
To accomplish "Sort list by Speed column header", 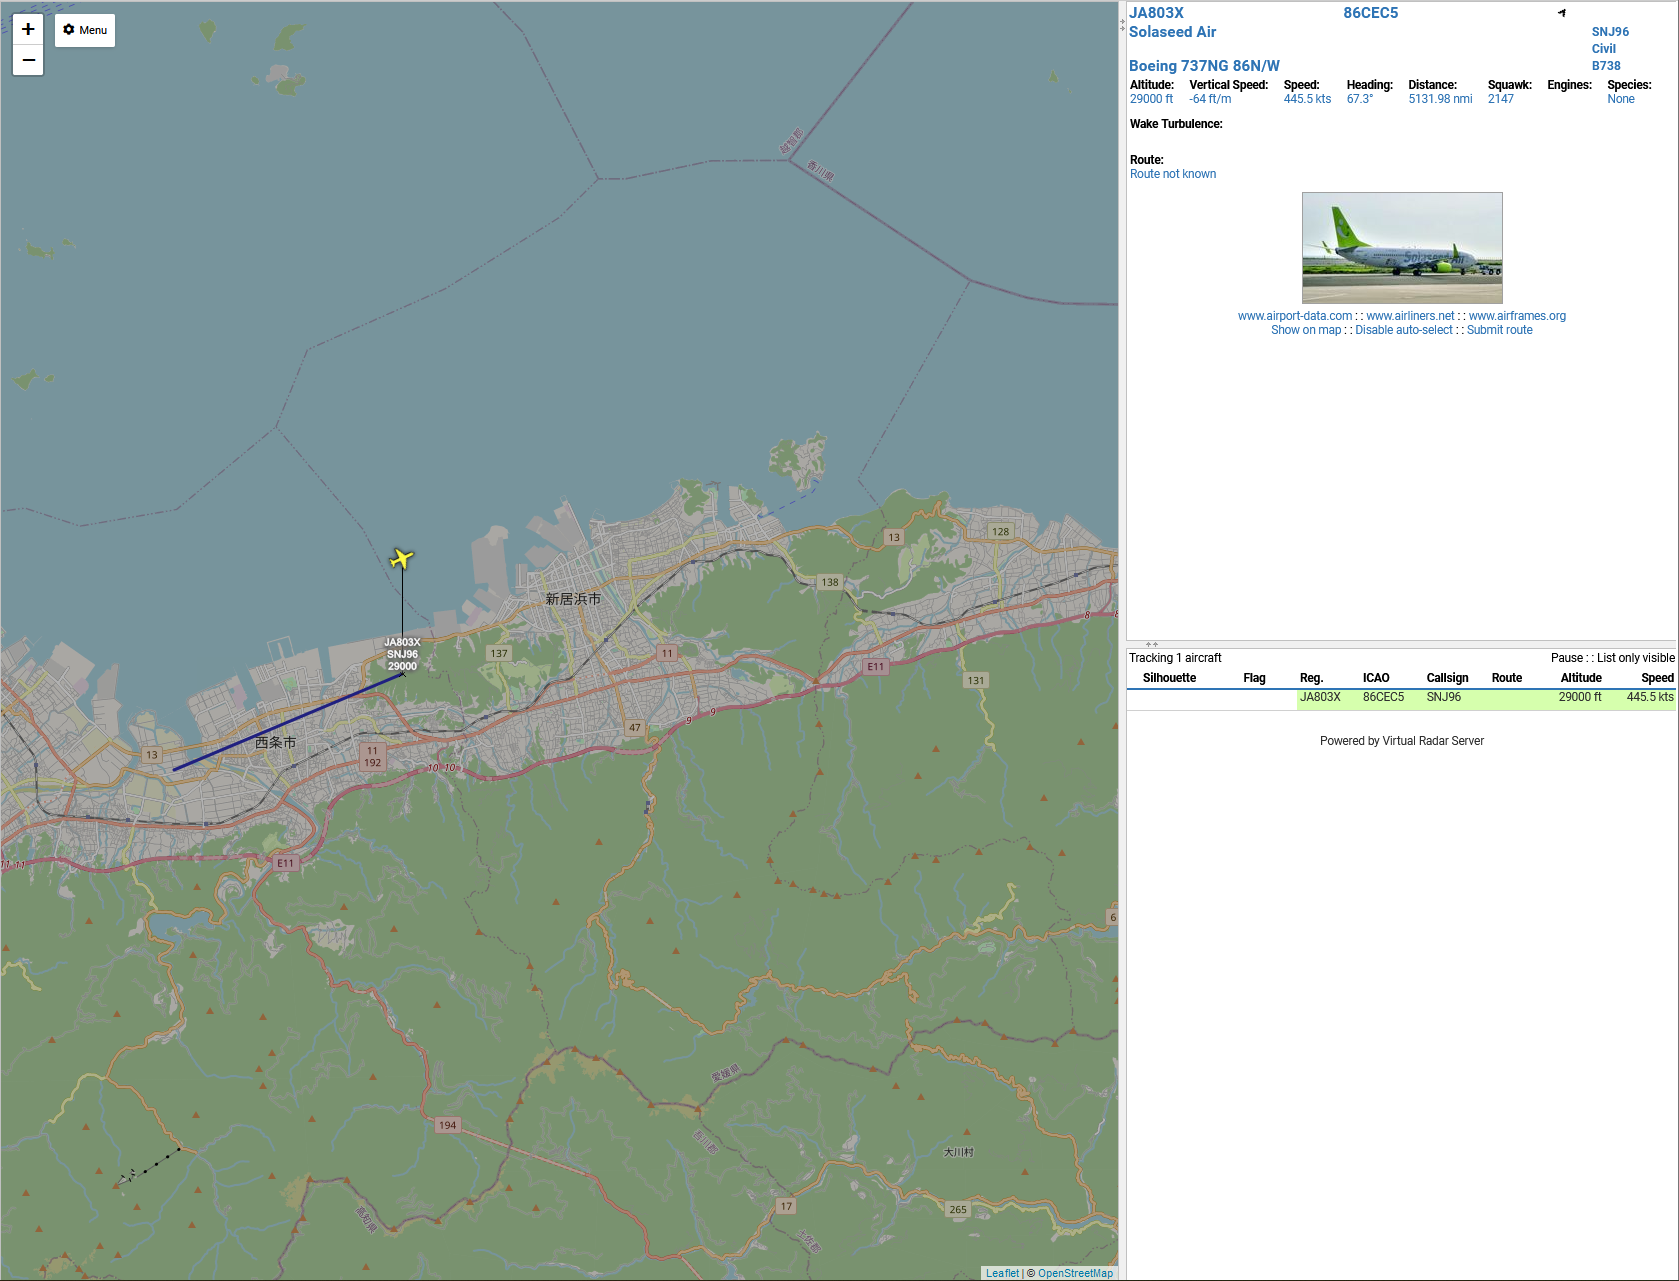I will (1657, 678).
